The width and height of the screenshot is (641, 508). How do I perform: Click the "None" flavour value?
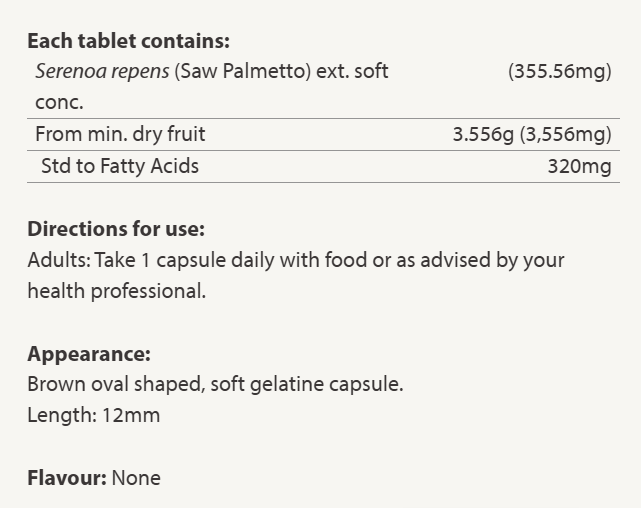pyautogui.click(x=136, y=478)
